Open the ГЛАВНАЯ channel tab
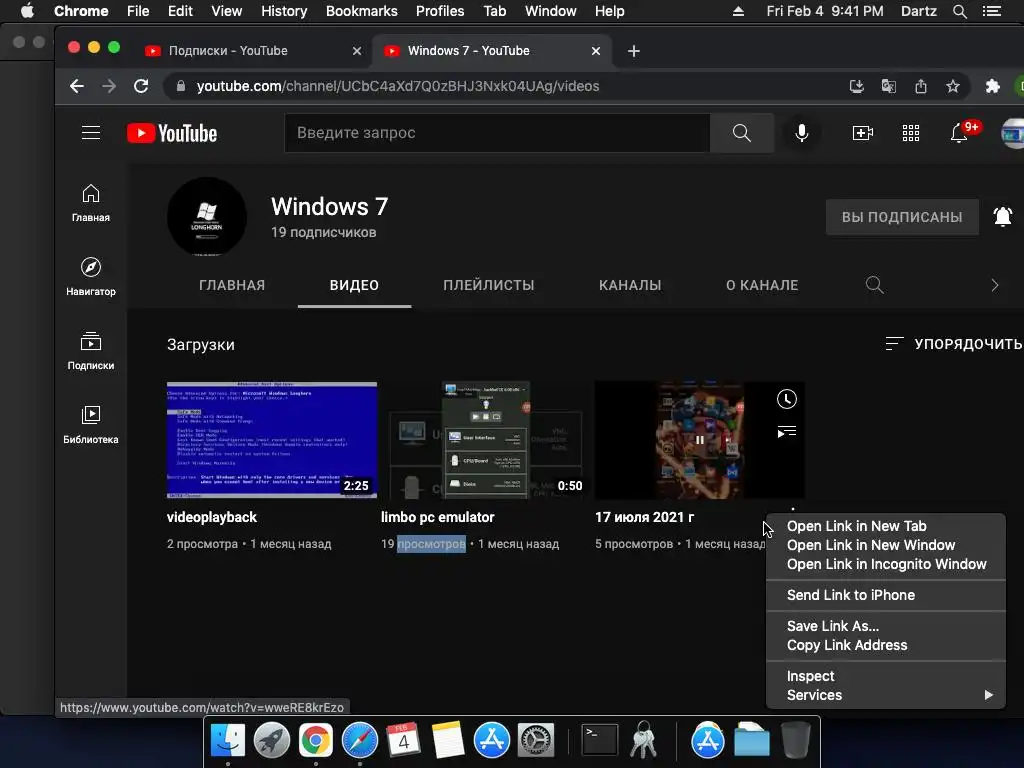This screenshot has width=1024, height=768. click(x=232, y=285)
